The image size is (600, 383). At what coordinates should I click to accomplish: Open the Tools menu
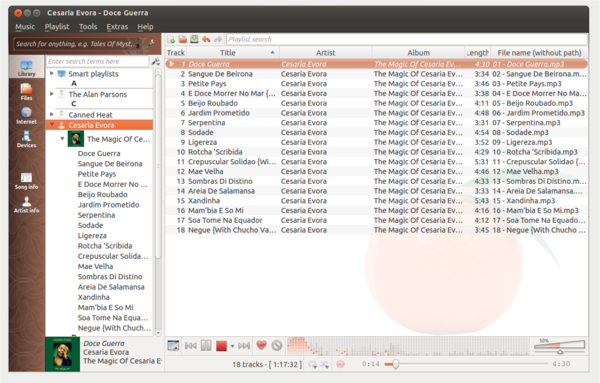click(x=88, y=27)
